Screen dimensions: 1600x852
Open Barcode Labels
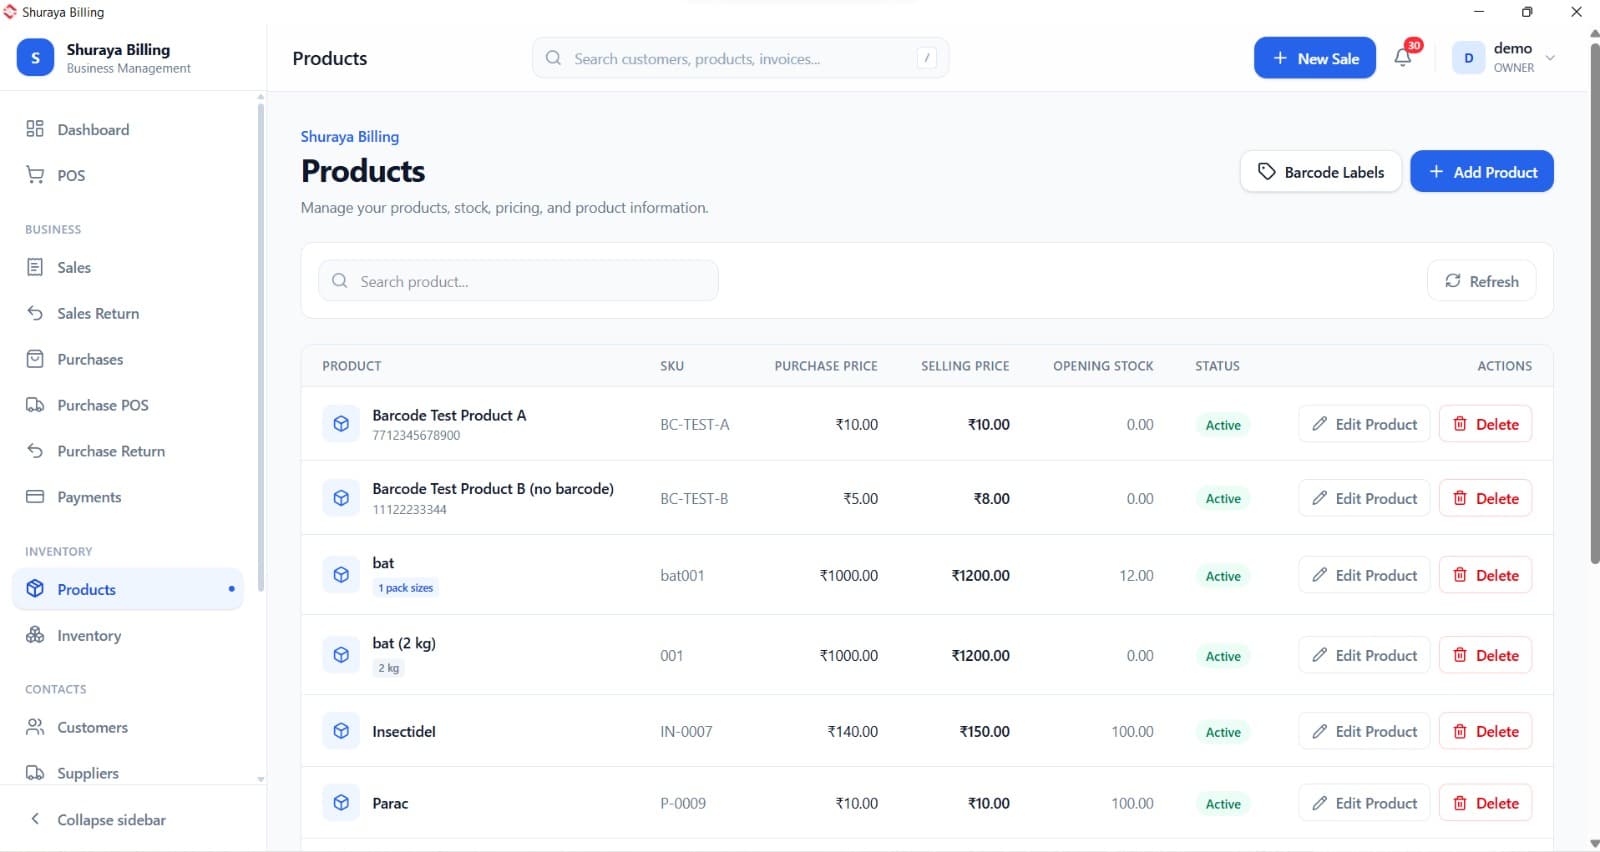1321,171
